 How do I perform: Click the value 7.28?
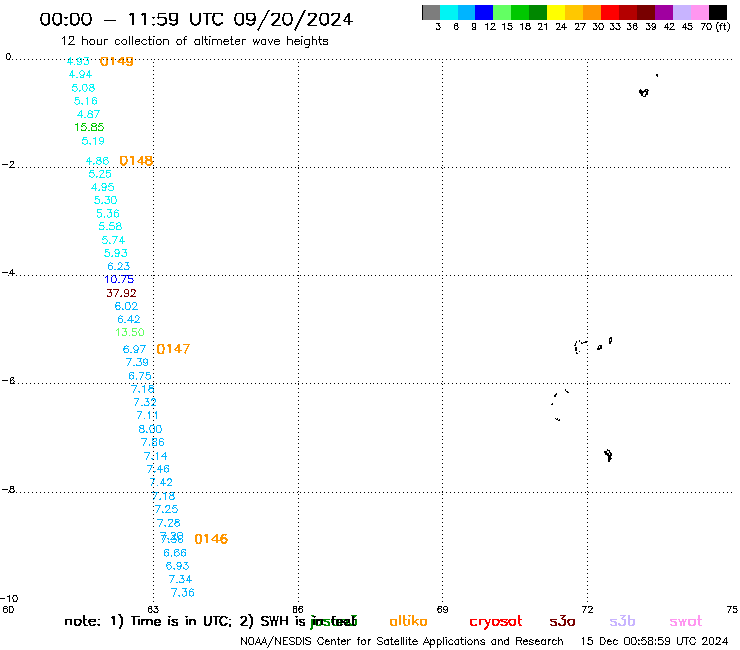[169, 523]
